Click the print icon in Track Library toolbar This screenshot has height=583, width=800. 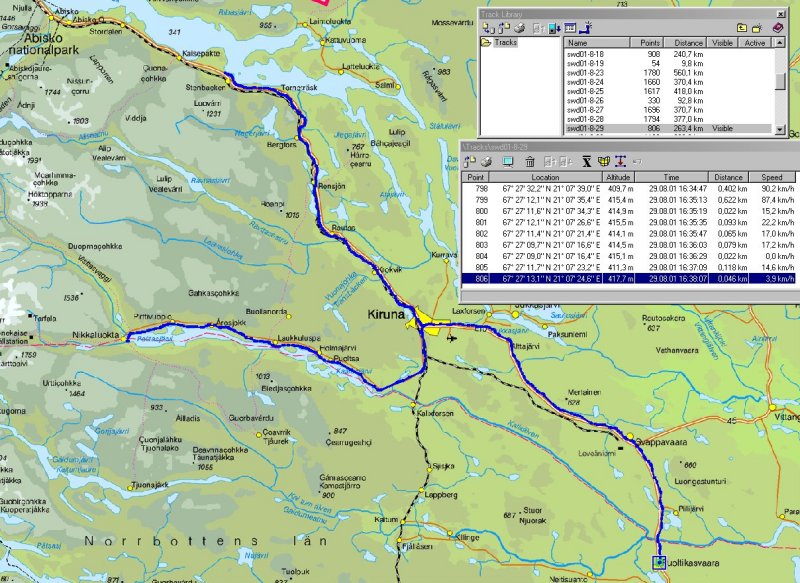(519, 27)
